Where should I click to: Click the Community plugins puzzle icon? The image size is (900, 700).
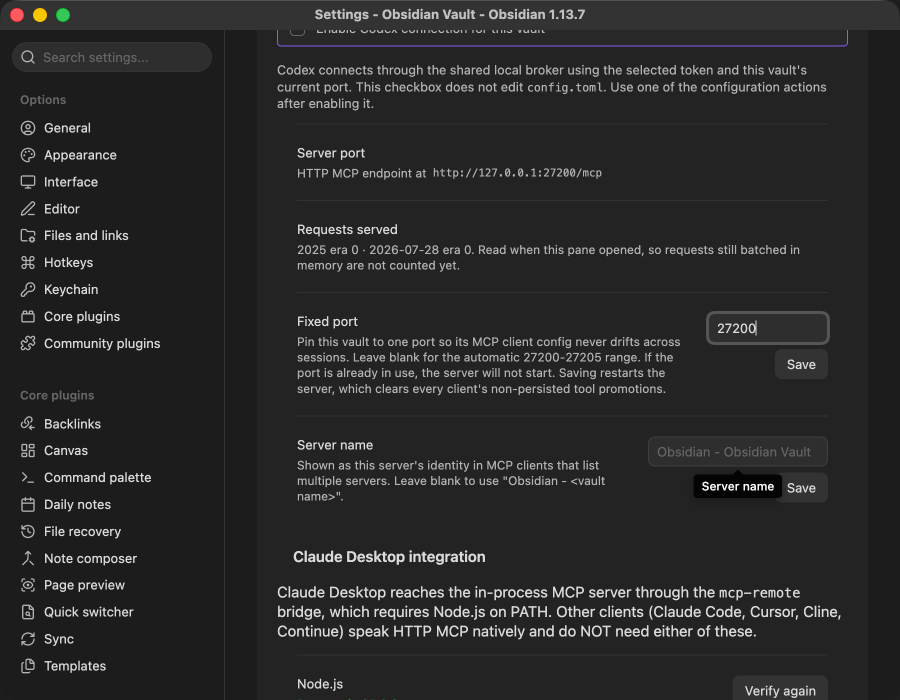coord(28,344)
